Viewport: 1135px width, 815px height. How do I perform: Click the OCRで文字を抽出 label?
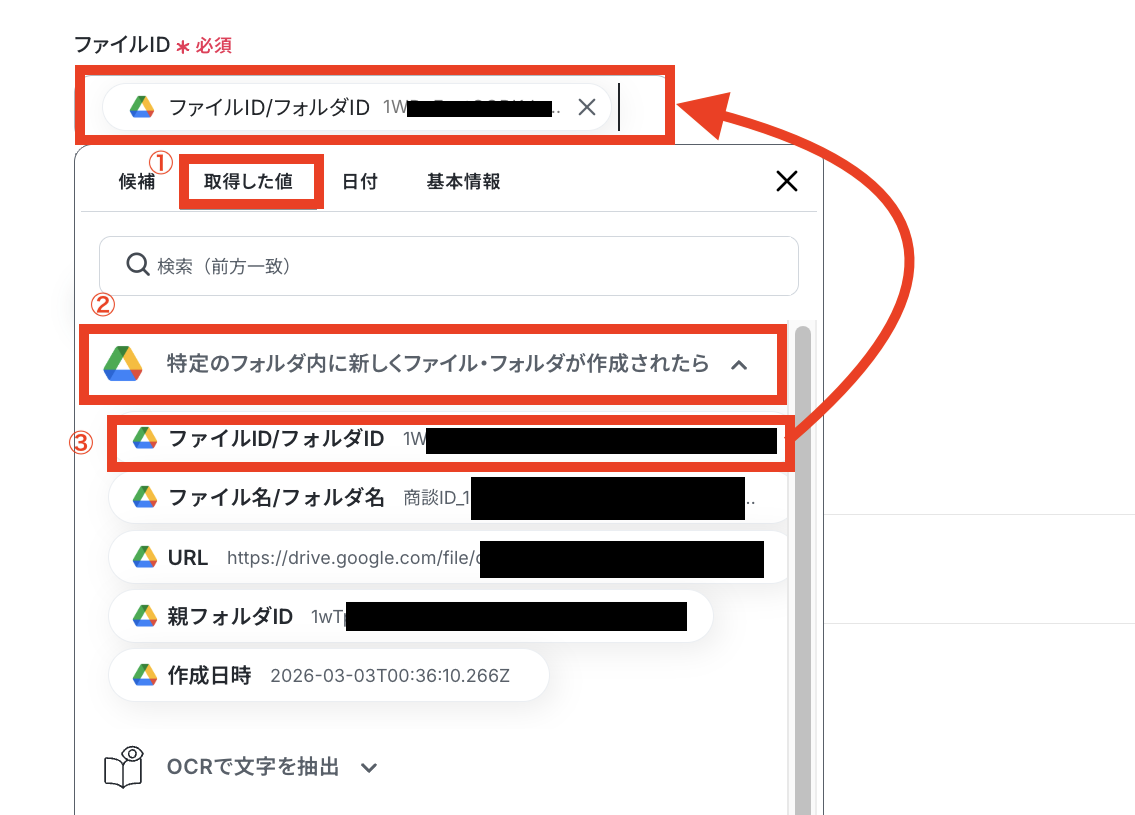click(253, 767)
